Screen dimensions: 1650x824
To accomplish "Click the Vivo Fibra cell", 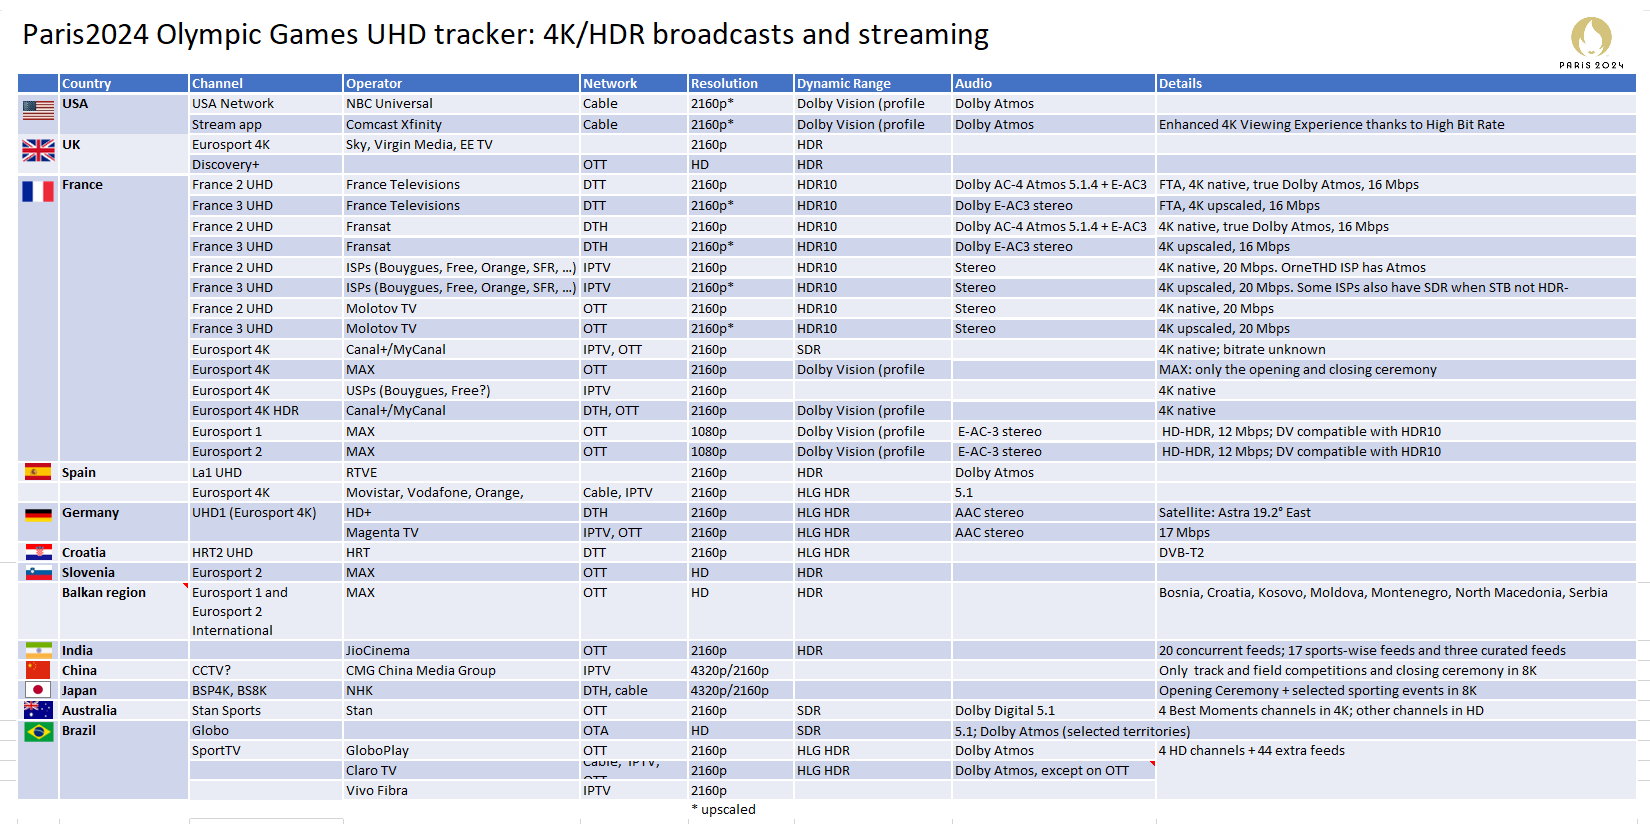I will [x=461, y=791].
